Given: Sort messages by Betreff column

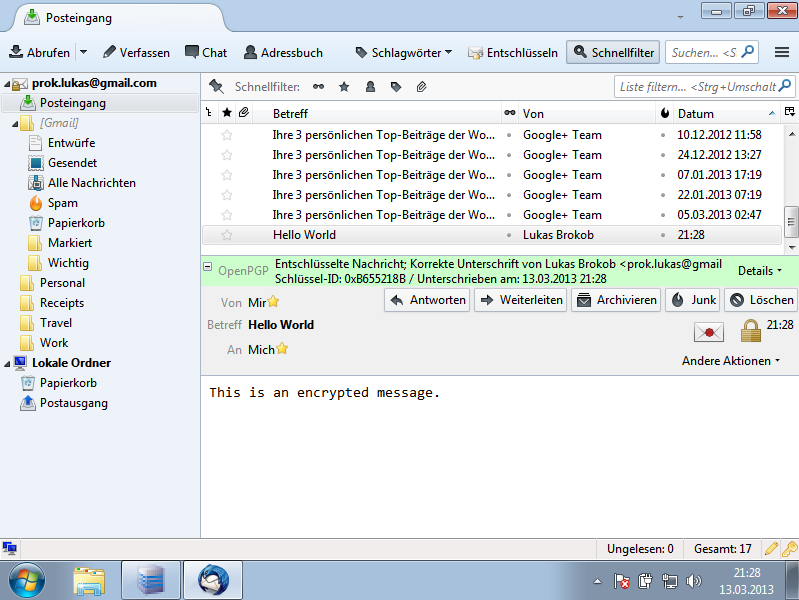Looking at the screenshot, I should (x=377, y=113).
